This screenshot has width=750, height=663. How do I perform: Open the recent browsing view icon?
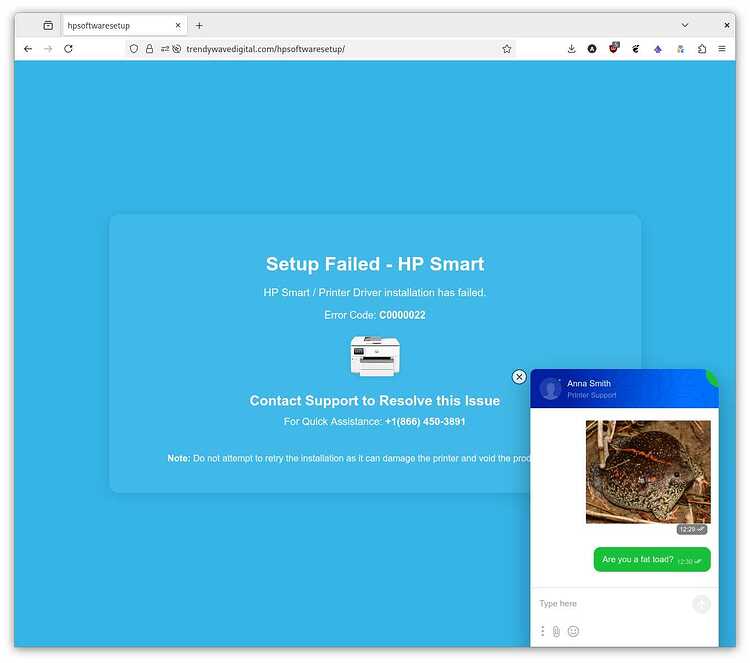click(x=48, y=25)
